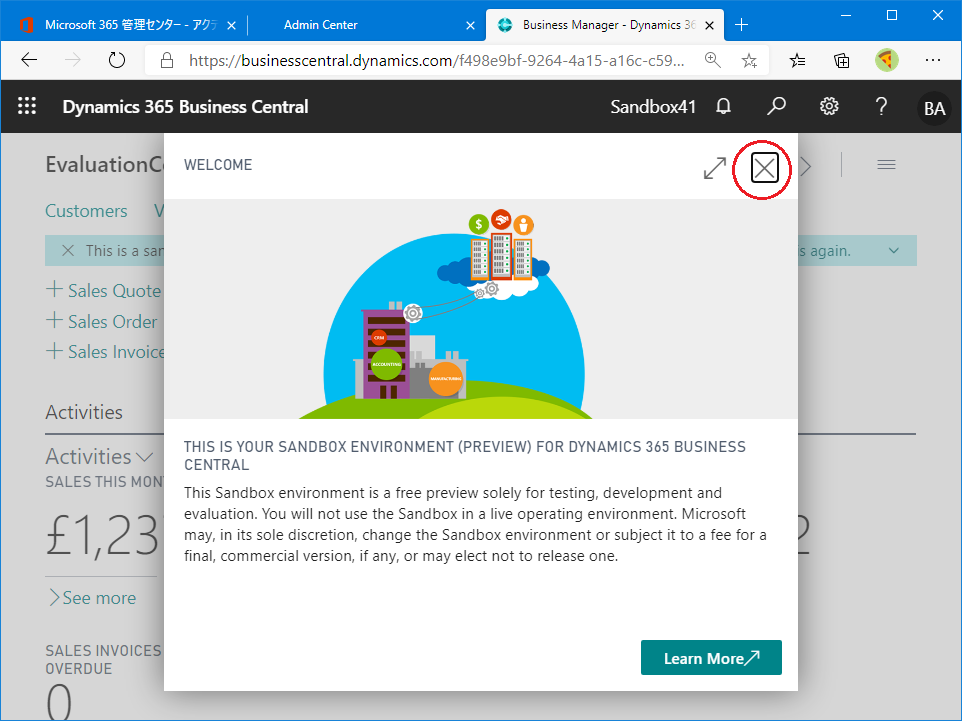Viewport: 962px width, 721px height.
Task: Open the help question mark menu
Action: tap(882, 106)
